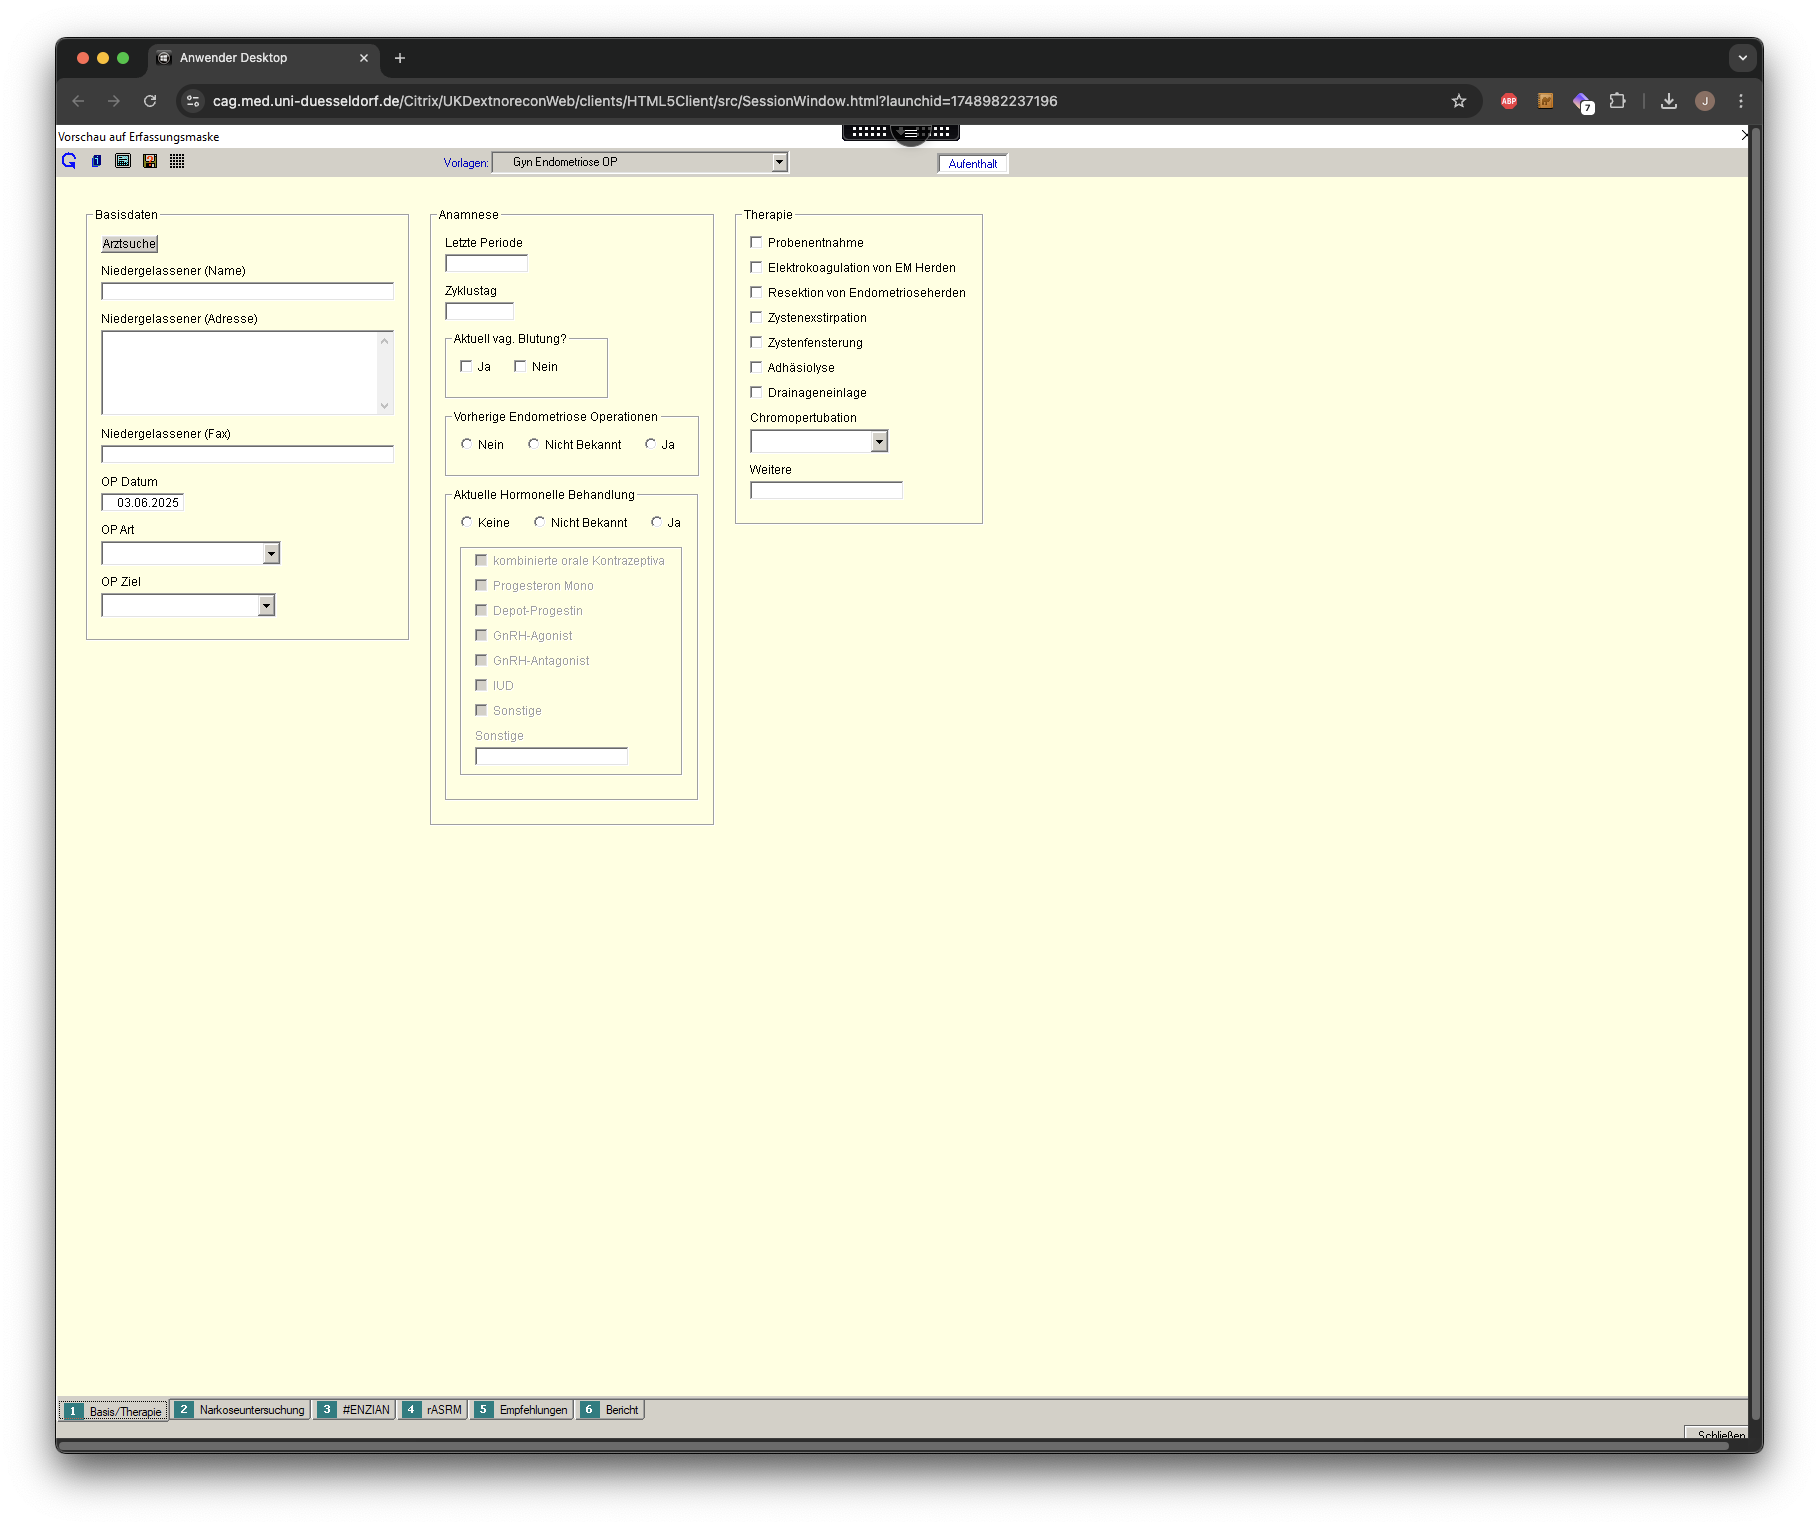Open the Vorlagen template dropdown

[779, 162]
